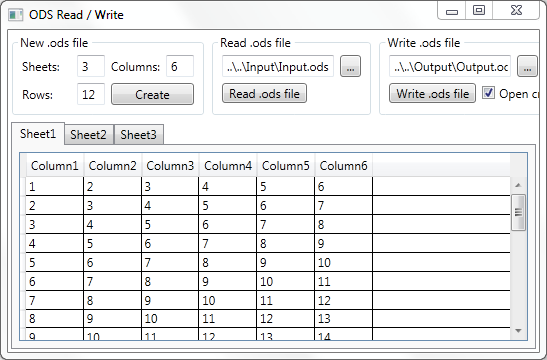Focus the Sheets number field
547x360 pixels.
pos(91,66)
